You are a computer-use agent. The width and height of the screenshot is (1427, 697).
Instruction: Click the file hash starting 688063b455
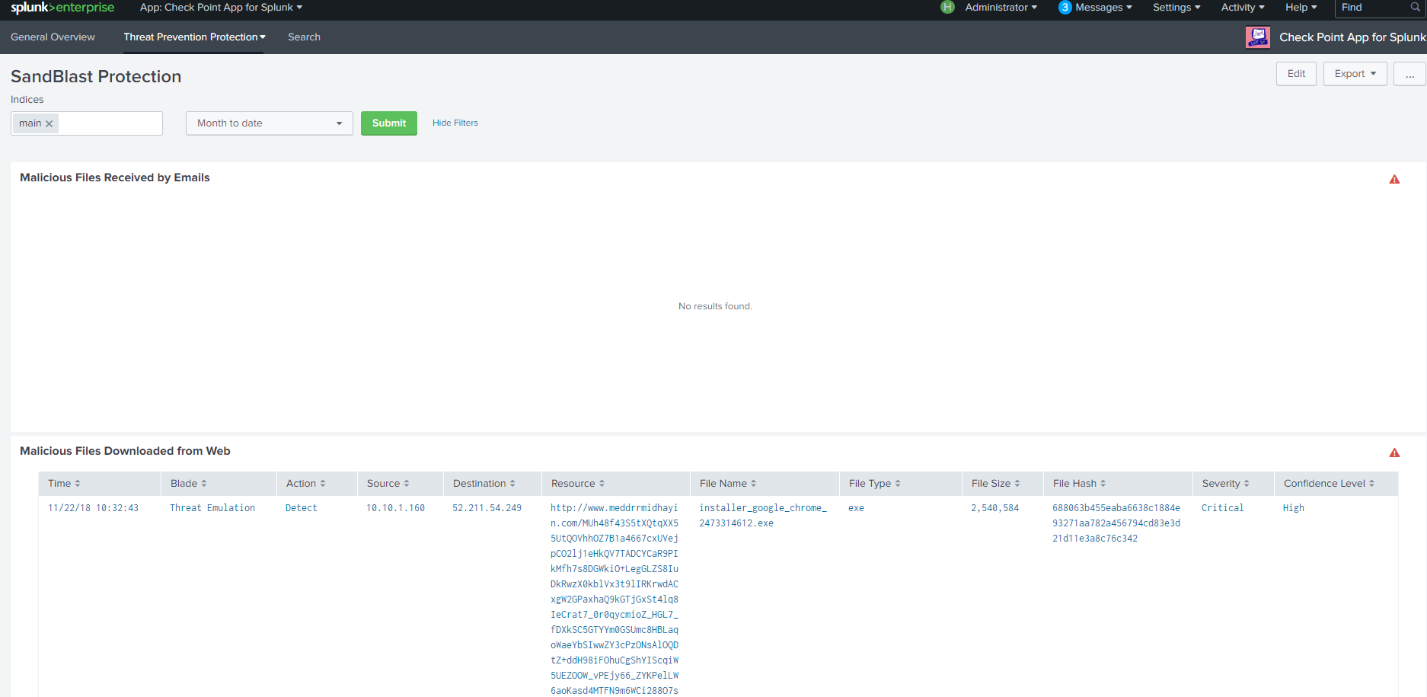(1116, 523)
